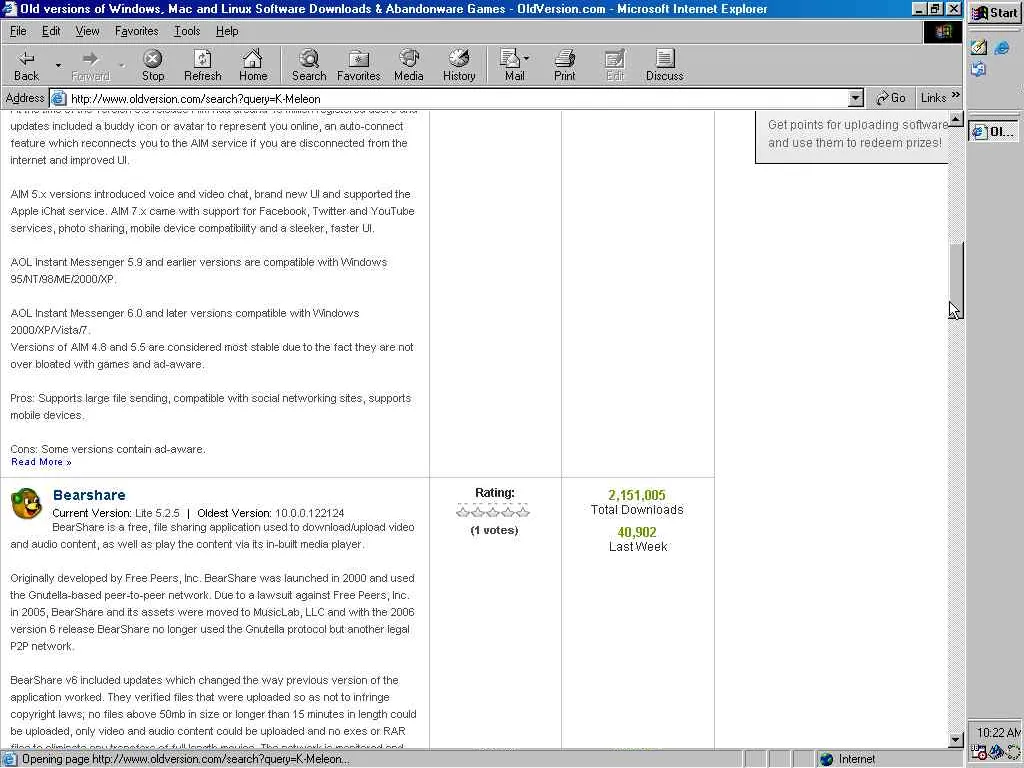Show browsing History from toolbar
This screenshot has height=768, width=1024.
[x=458, y=65]
